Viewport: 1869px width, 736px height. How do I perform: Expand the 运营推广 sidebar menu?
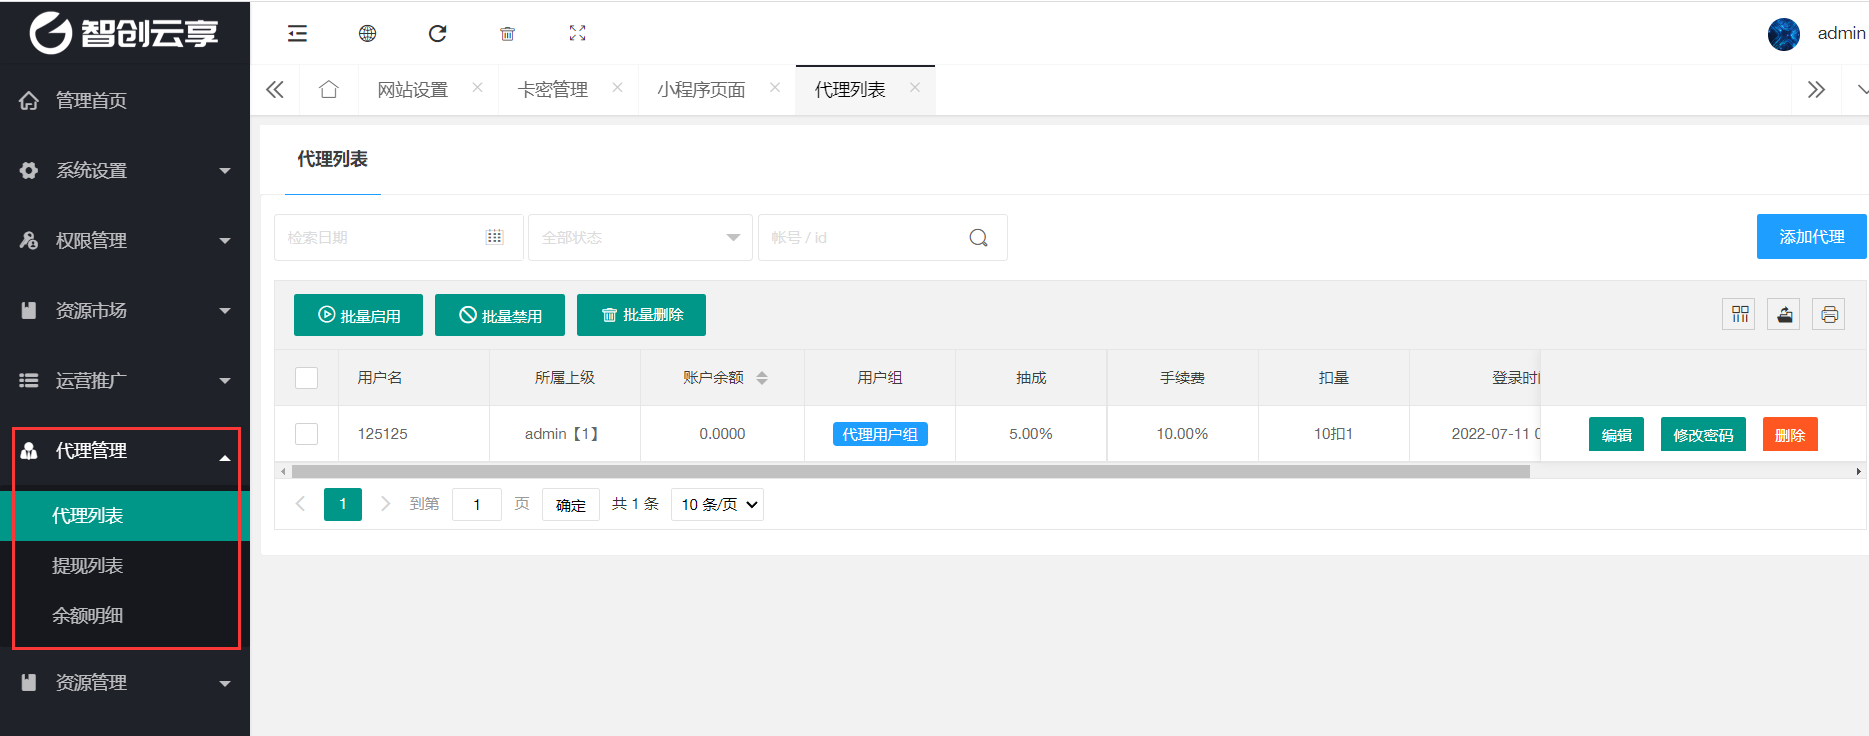125,381
